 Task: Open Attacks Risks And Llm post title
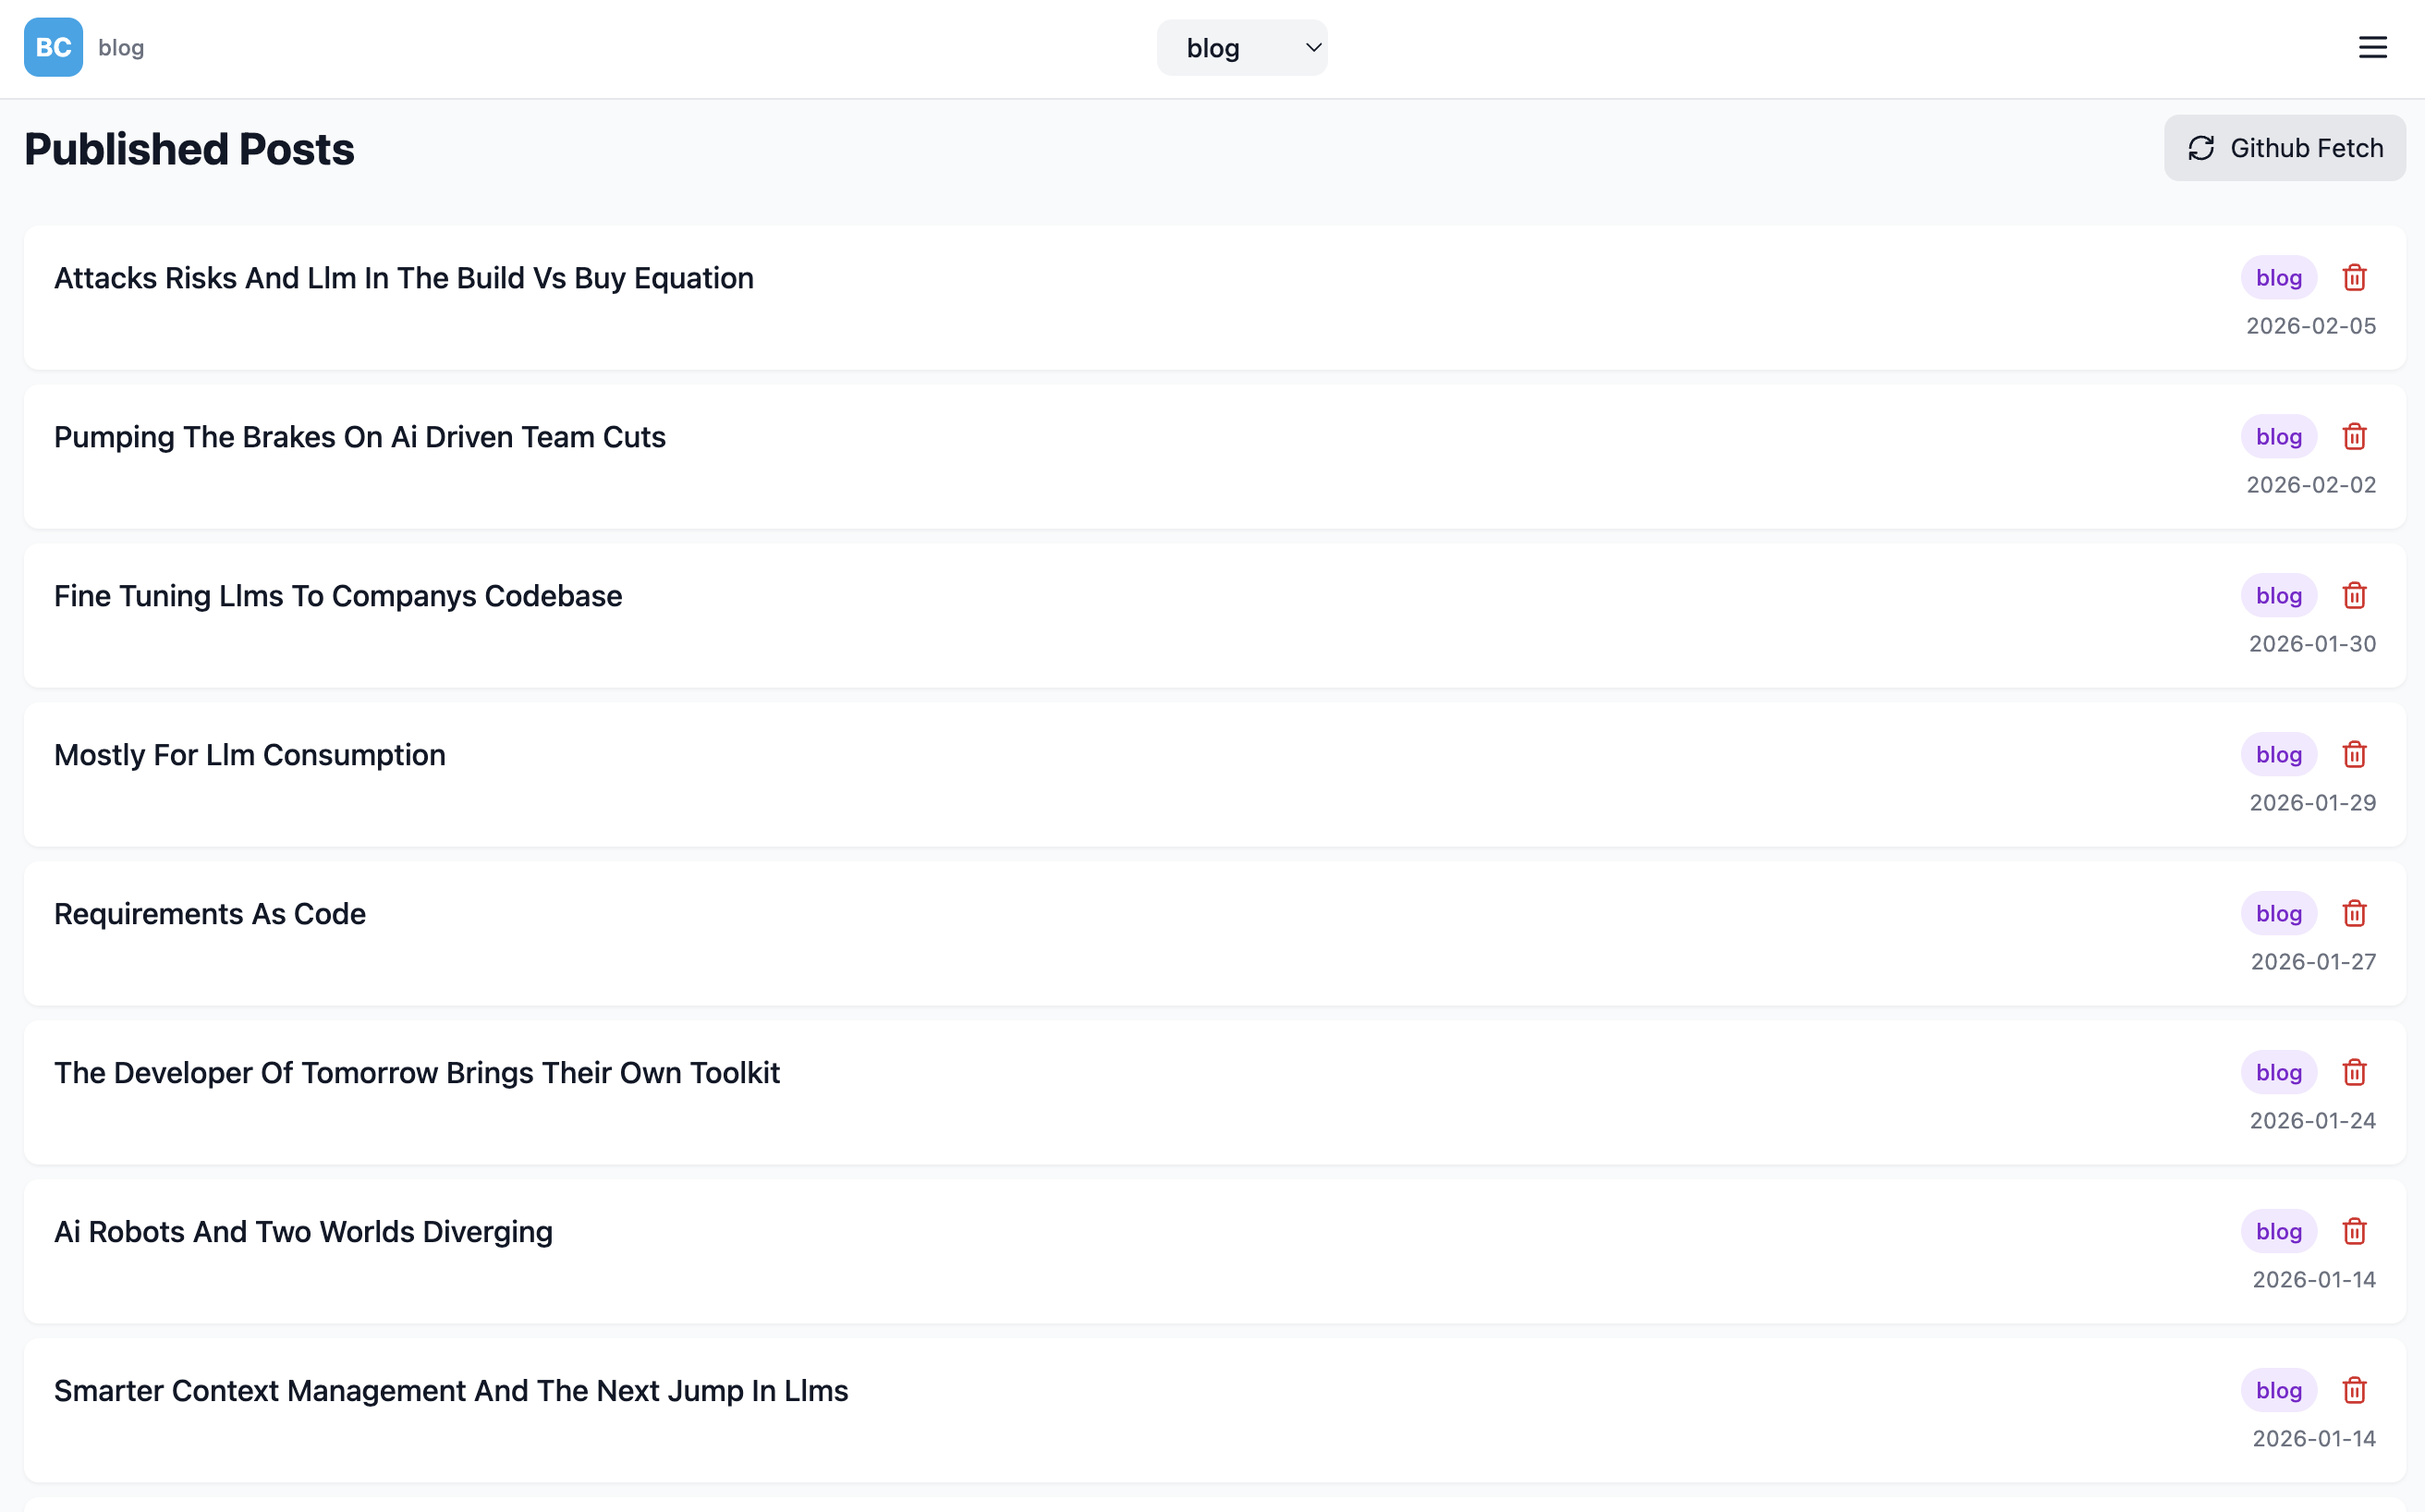point(404,278)
